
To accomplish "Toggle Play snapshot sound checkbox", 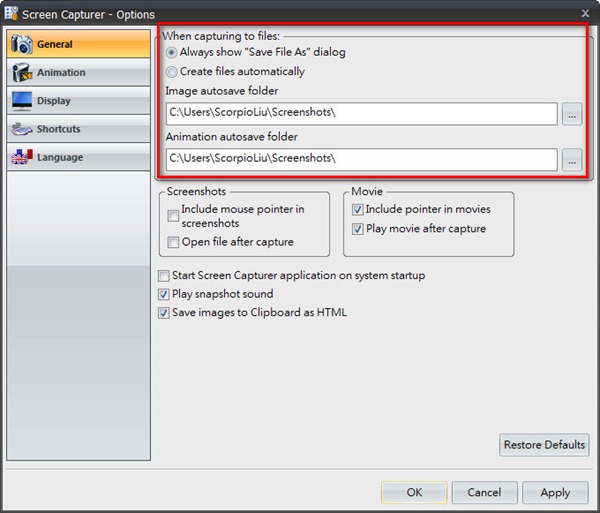I will (x=164, y=294).
